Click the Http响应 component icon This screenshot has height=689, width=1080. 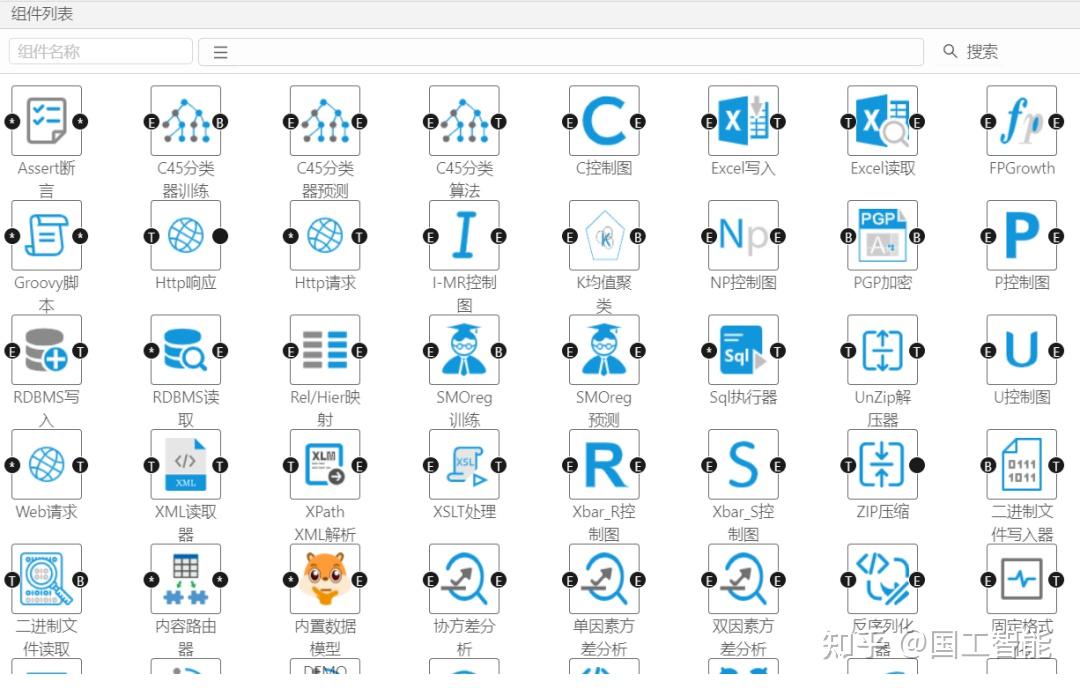(186, 236)
